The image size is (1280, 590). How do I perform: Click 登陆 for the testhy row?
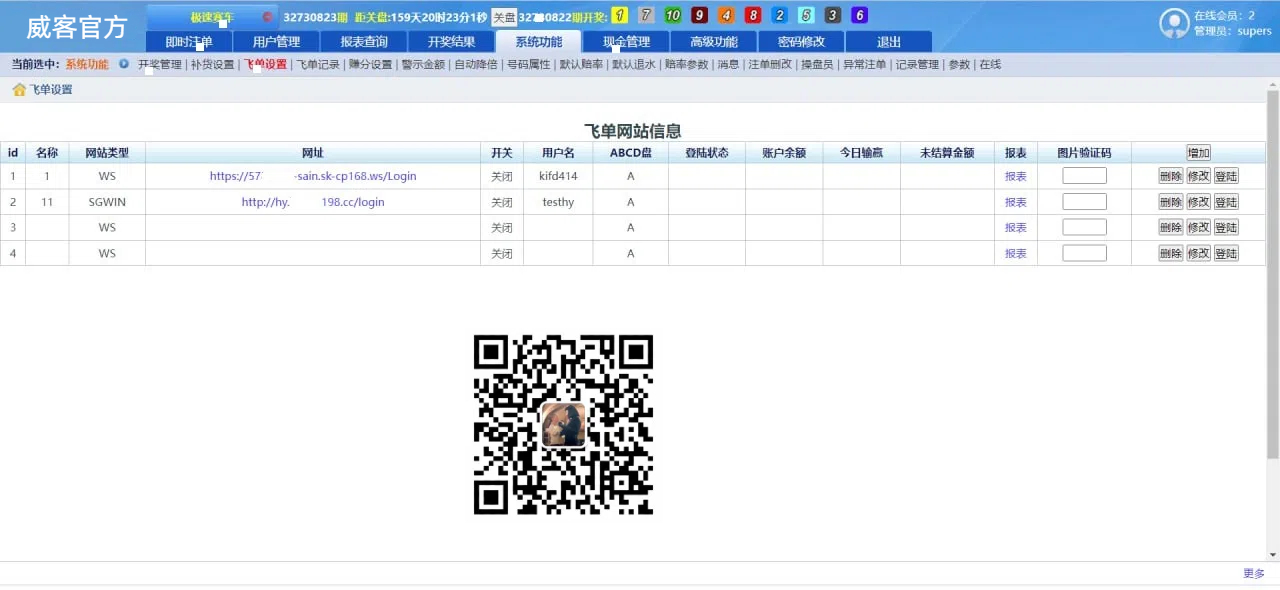click(x=1226, y=202)
